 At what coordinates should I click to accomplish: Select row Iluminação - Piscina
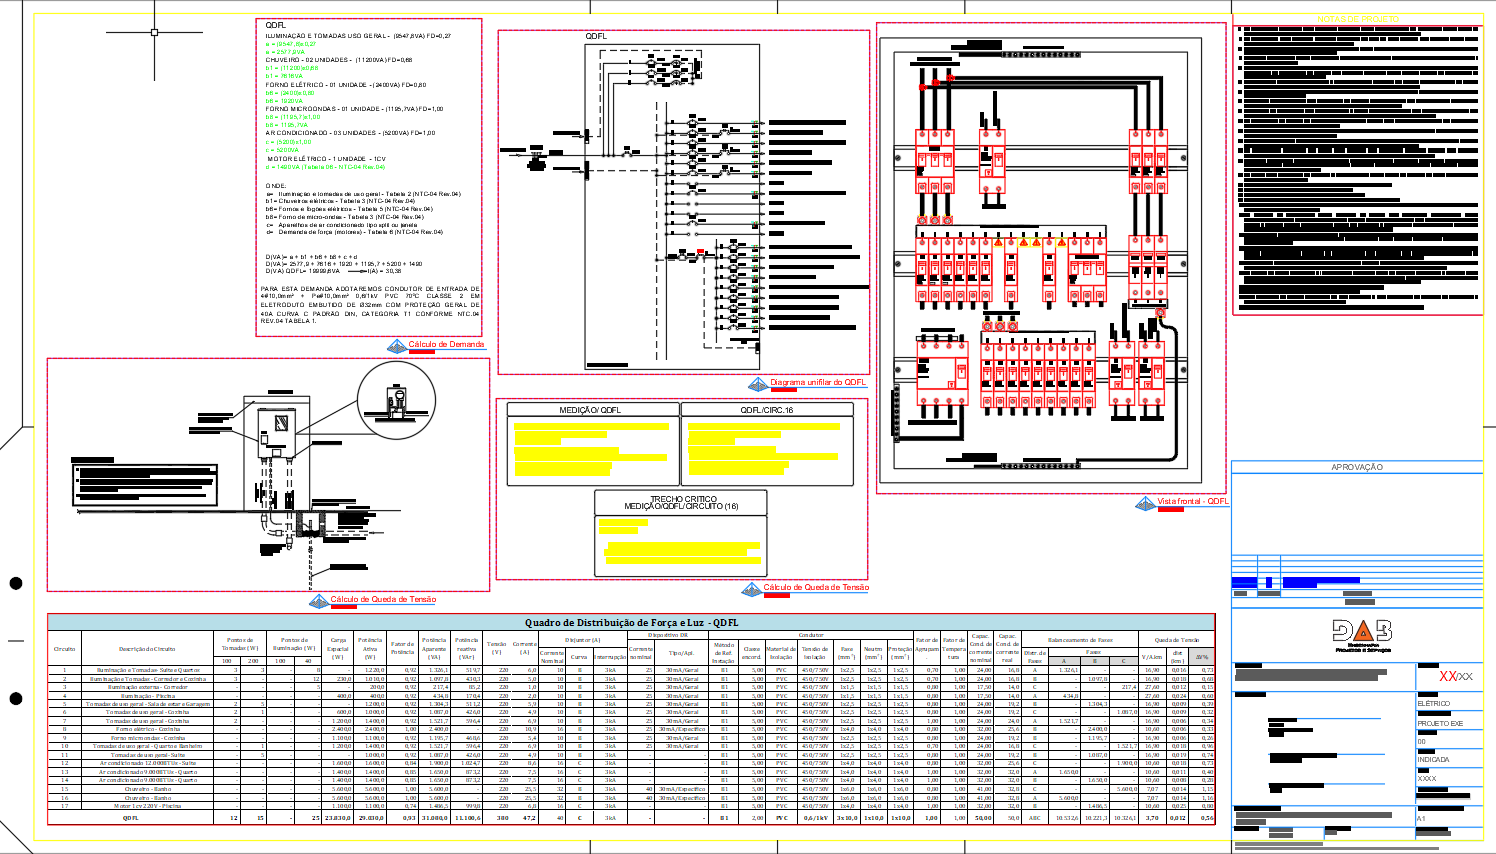[631, 695]
